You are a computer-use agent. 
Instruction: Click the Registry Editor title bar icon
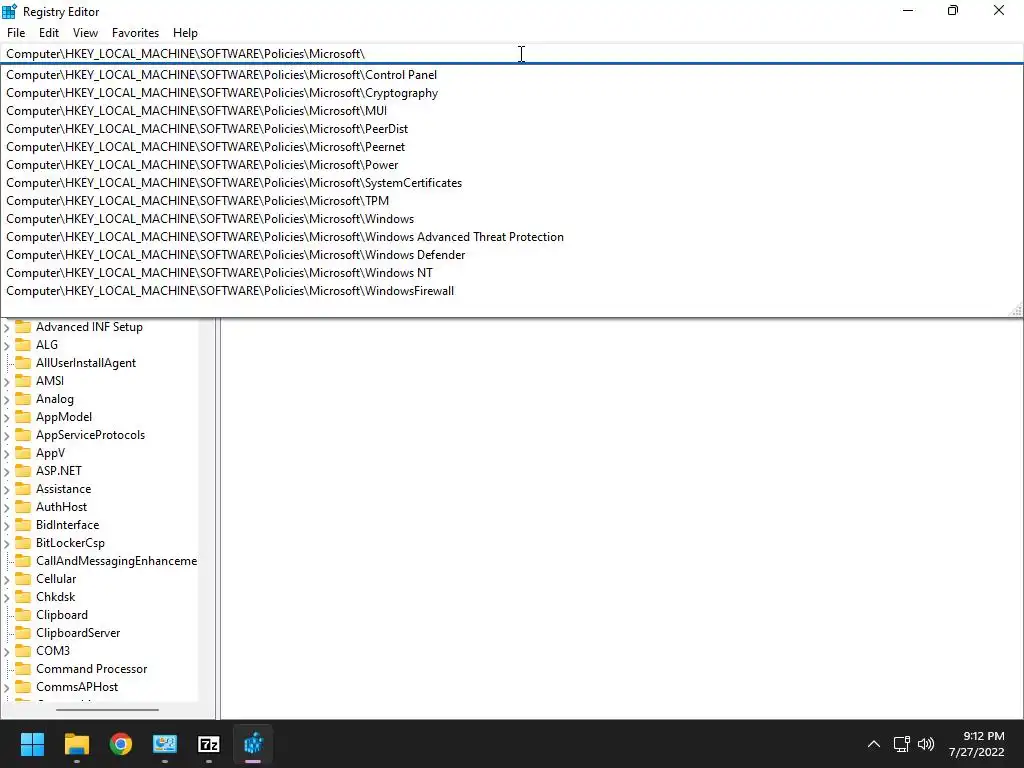coord(9,11)
